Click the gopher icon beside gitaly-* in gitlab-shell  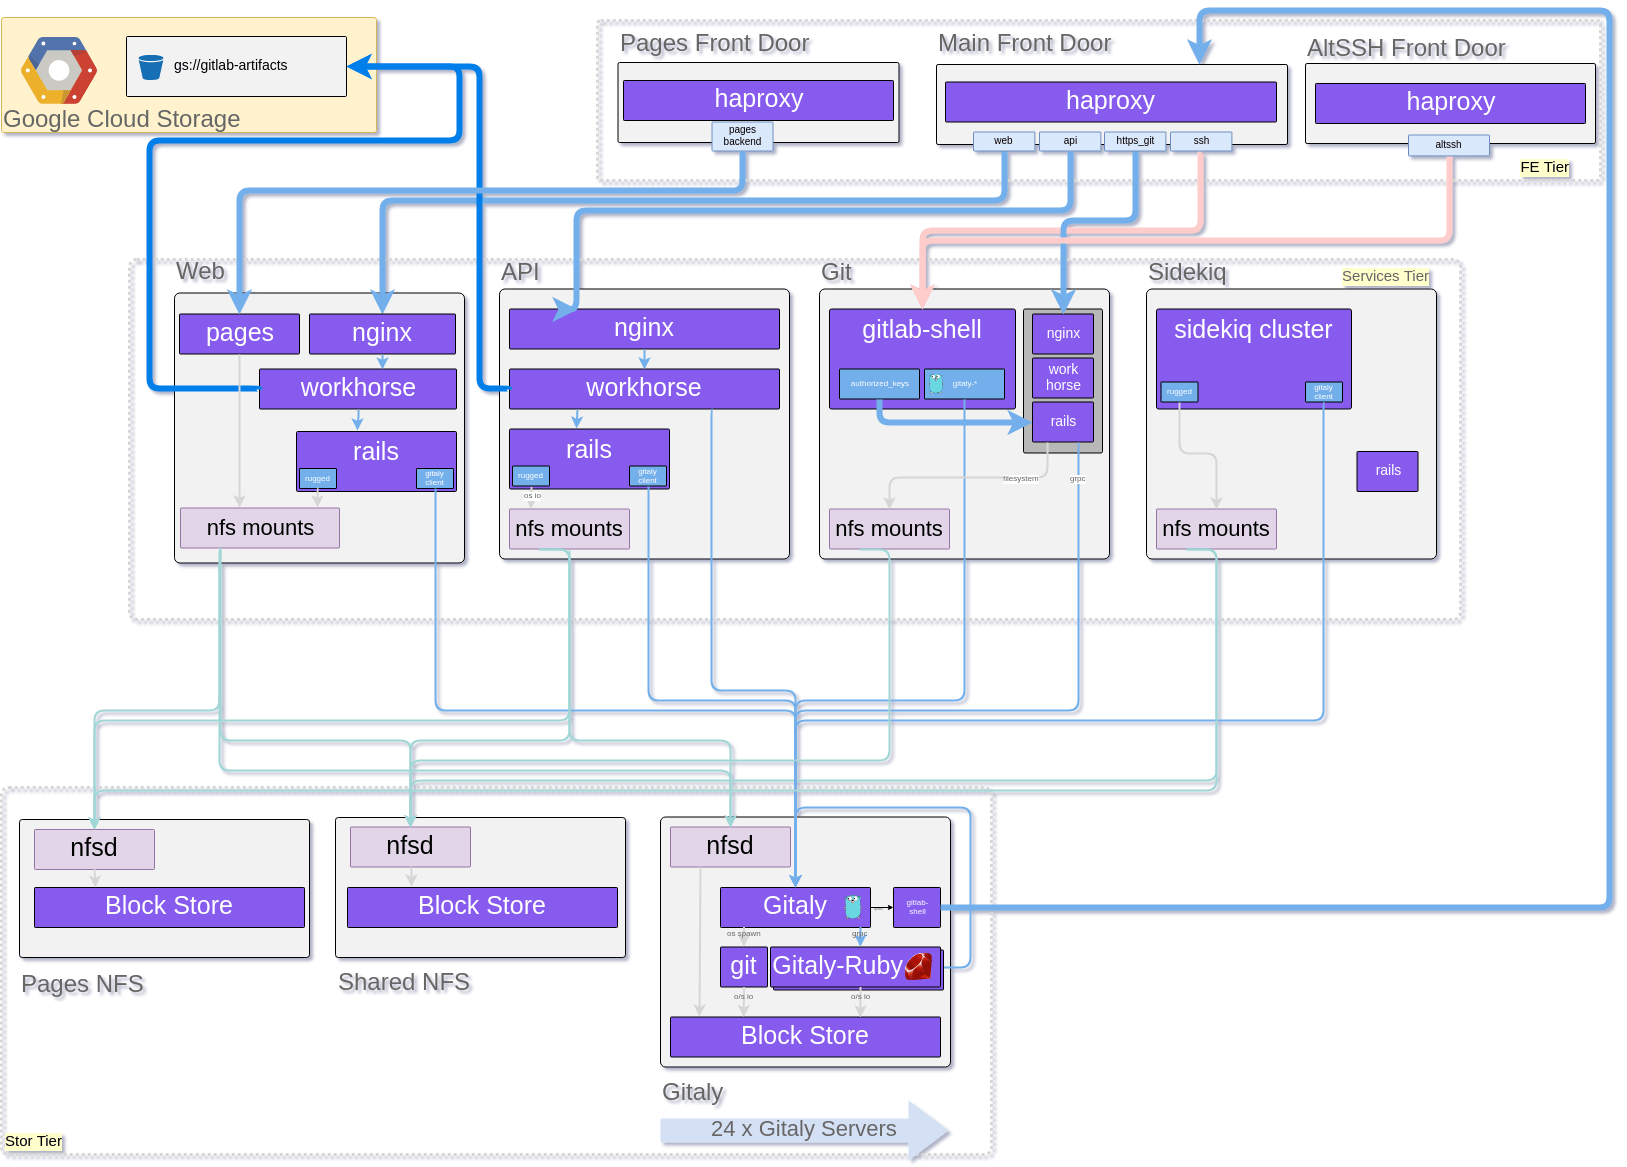(936, 383)
